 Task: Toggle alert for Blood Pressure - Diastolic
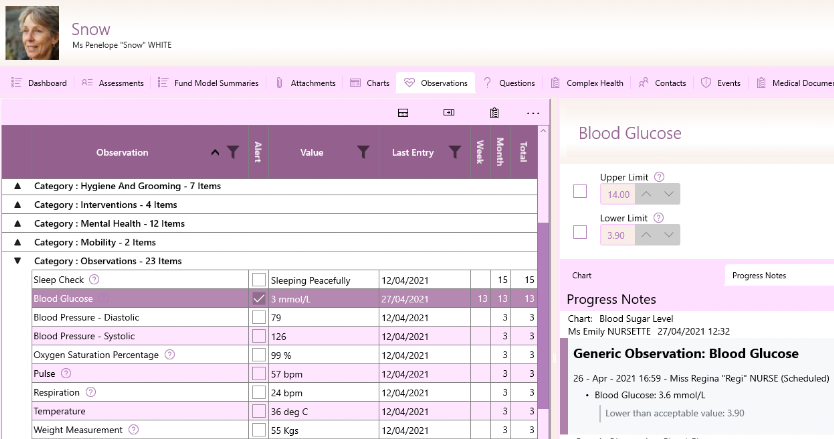point(258,317)
